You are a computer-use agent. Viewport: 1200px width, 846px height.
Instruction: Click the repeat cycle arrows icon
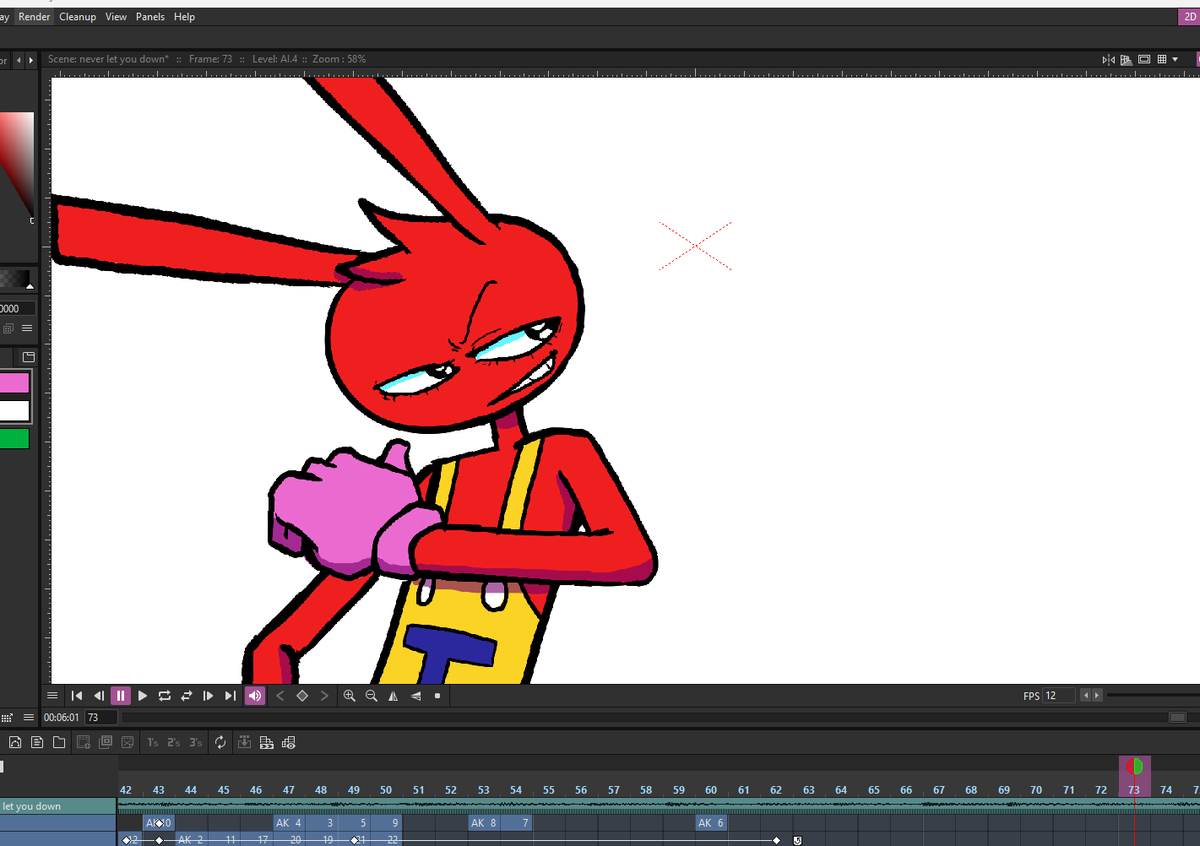[x=220, y=742]
